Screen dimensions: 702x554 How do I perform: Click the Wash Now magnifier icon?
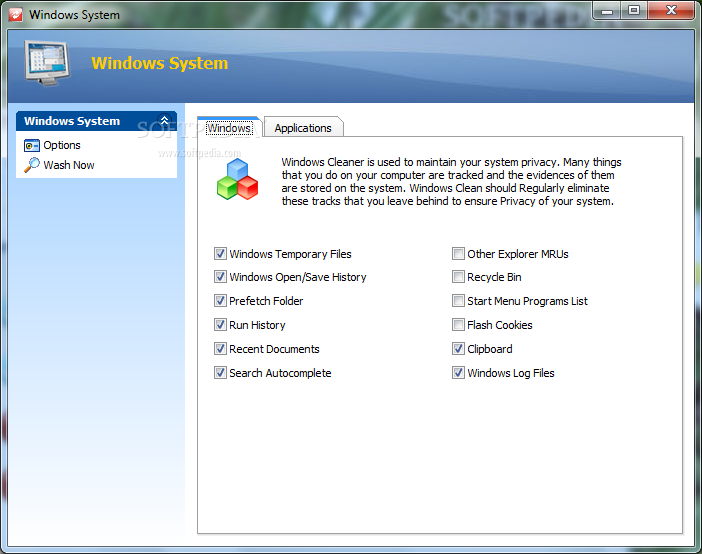coord(32,165)
